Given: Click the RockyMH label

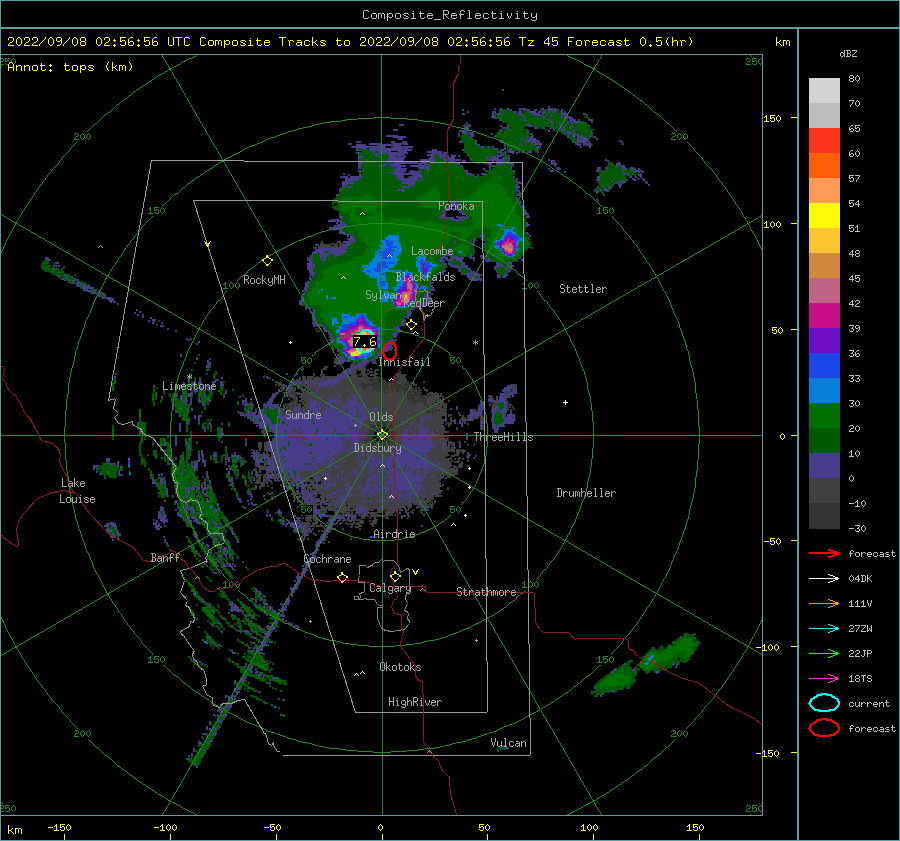Looking at the screenshot, I should click(264, 280).
